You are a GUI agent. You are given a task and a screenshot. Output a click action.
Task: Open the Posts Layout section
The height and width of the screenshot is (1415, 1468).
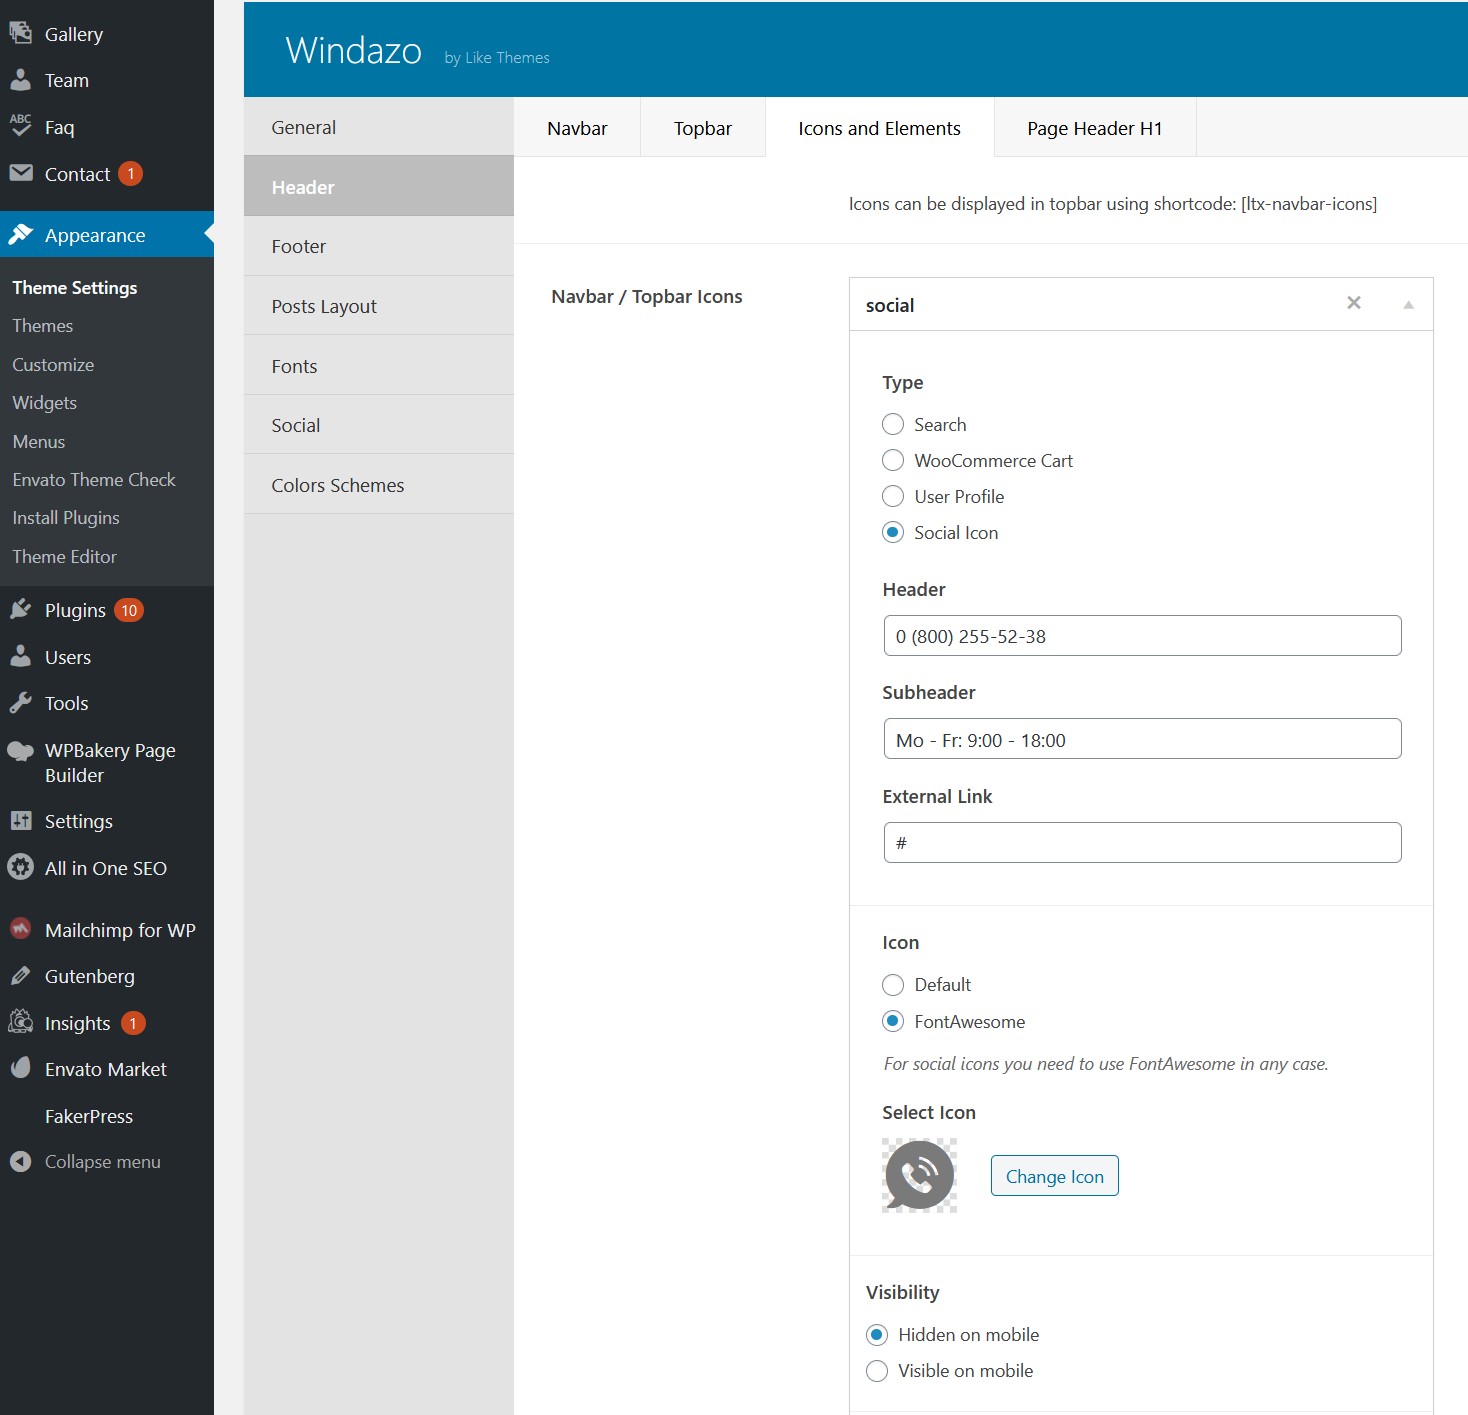379,306
